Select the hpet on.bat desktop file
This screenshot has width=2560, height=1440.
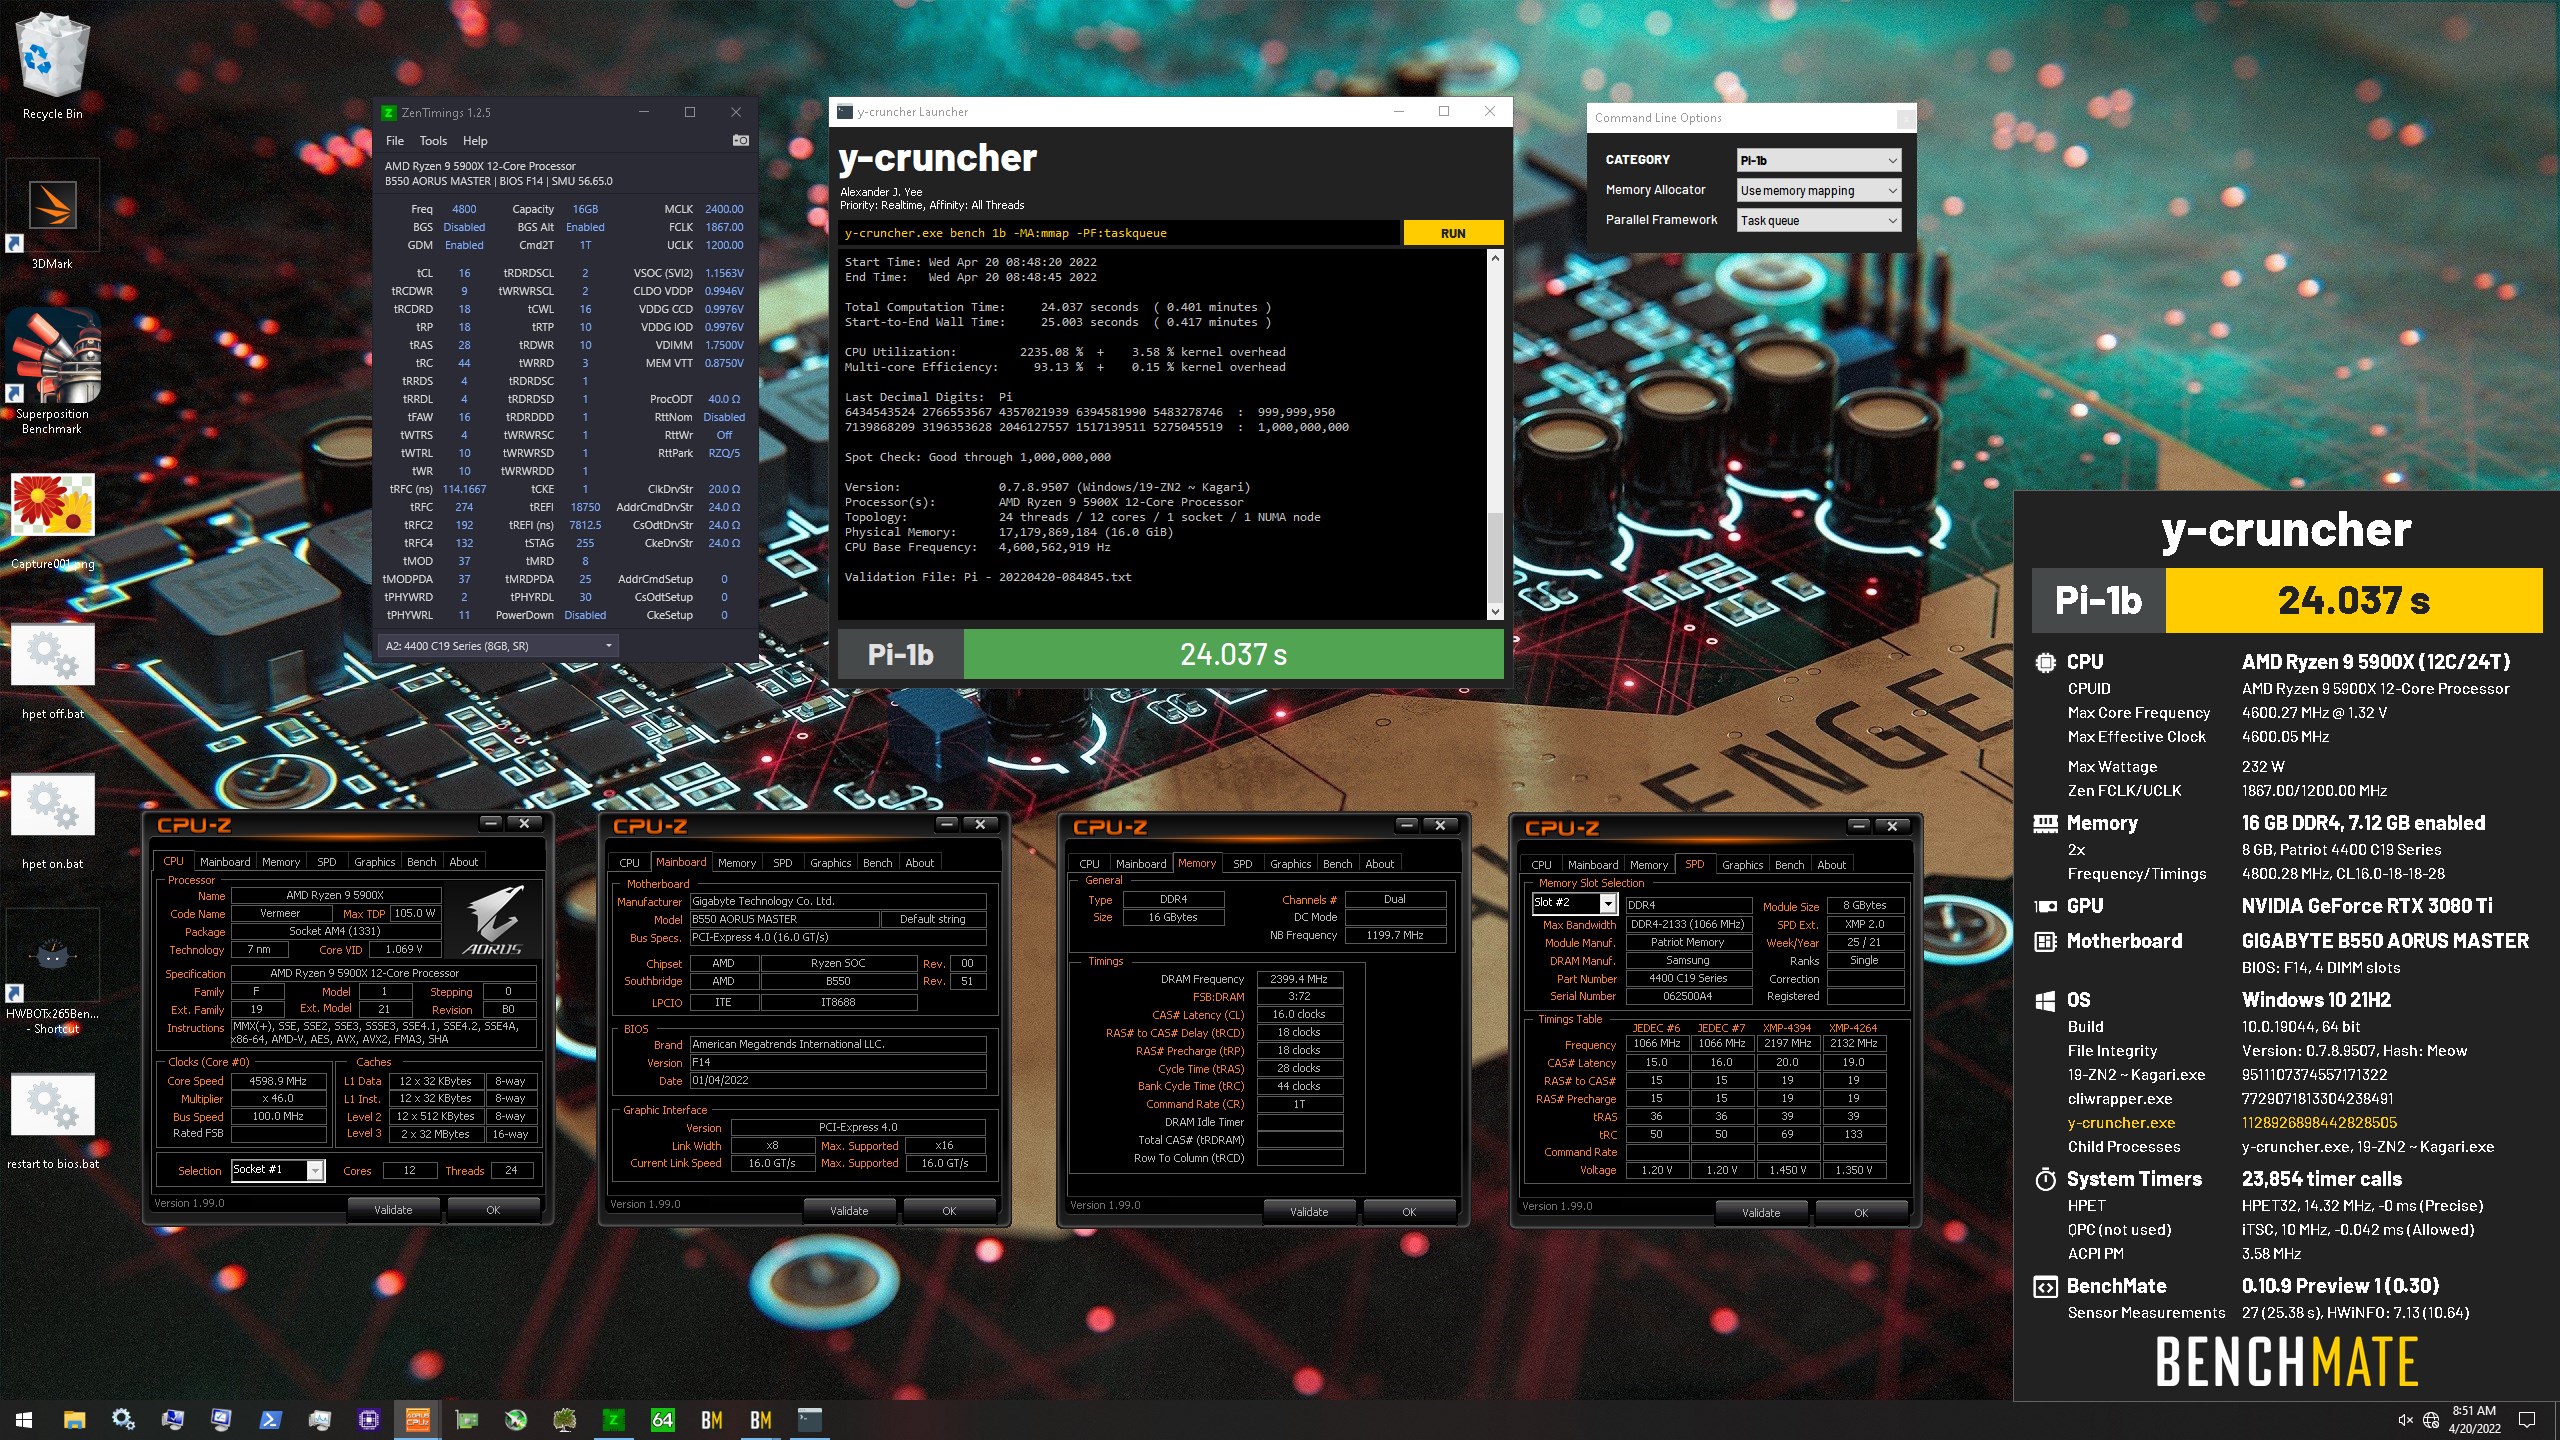pyautogui.click(x=52, y=818)
